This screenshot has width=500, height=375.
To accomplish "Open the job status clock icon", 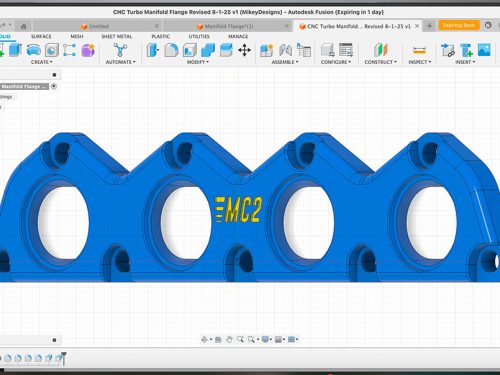I will pyautogui.click(x=488, y=25).
